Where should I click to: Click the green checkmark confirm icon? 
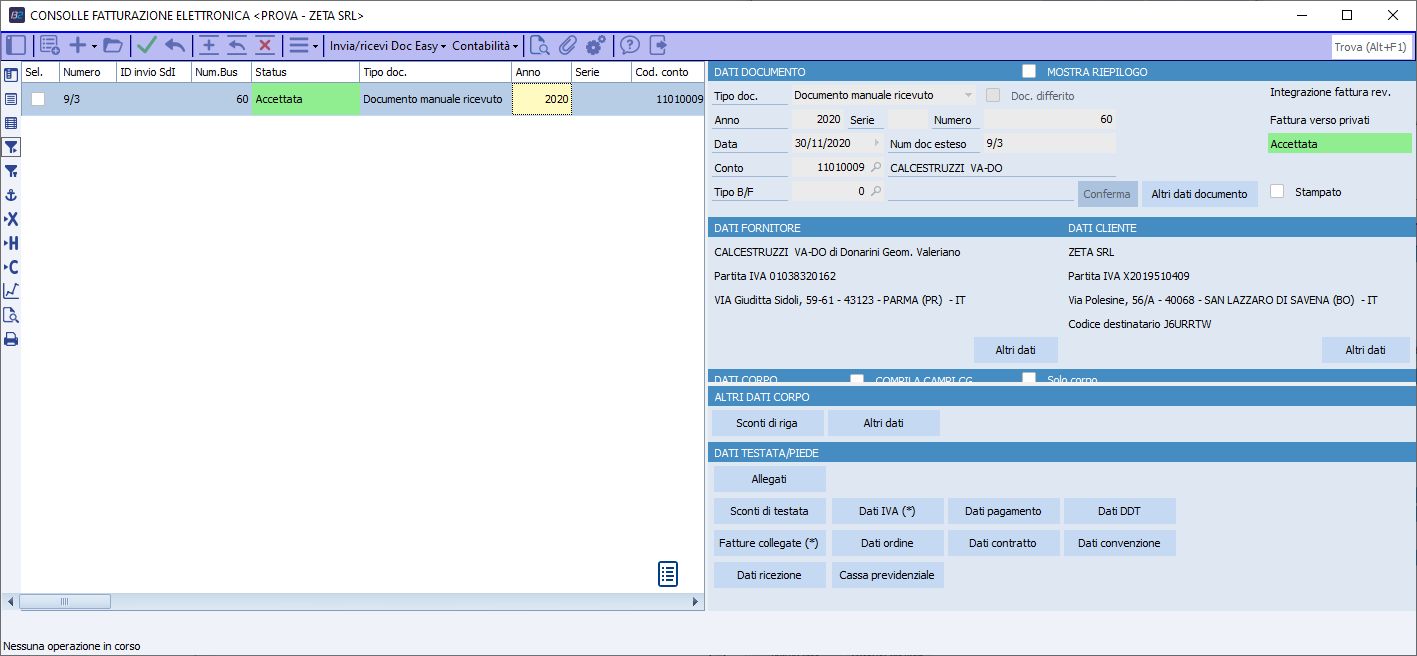pyautogui.click(x=147, y=45)
